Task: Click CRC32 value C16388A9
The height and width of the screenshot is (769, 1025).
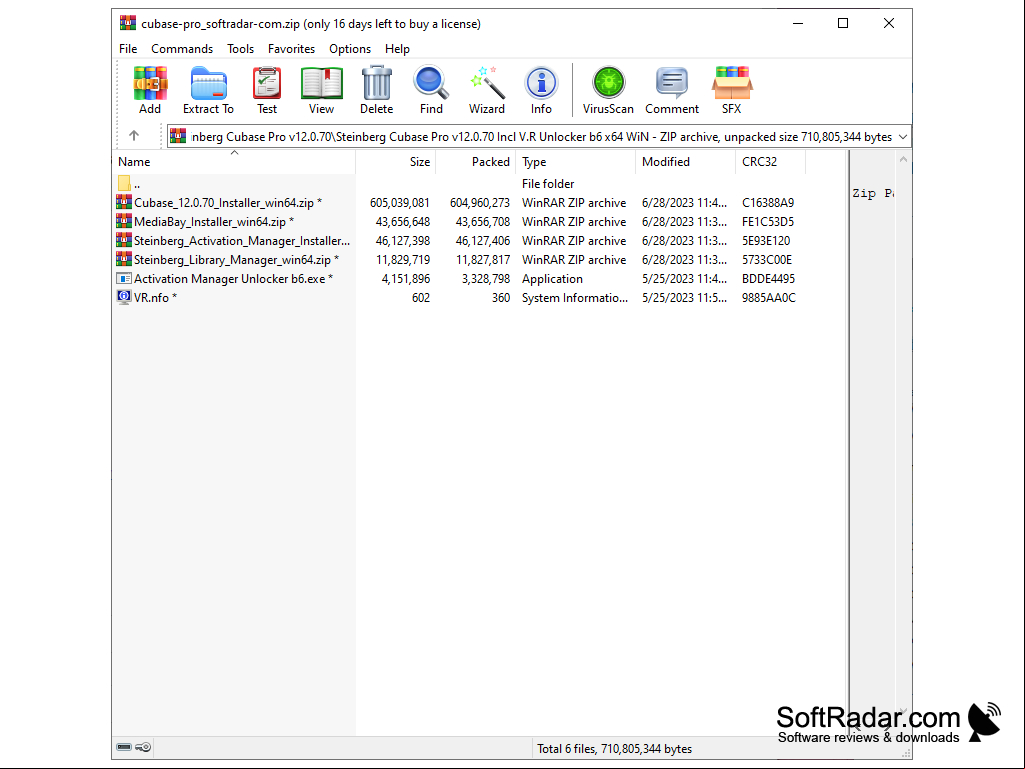Action: tap(768, 203)
